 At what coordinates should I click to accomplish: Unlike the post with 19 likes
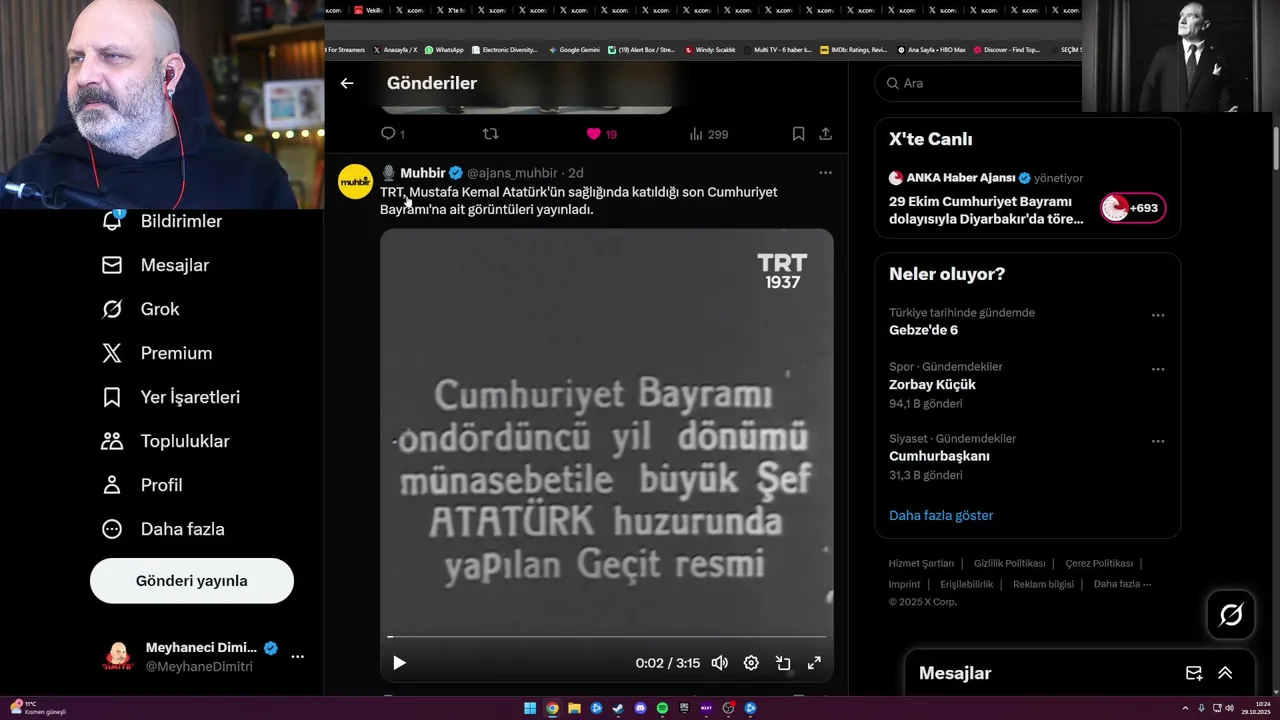601,134
